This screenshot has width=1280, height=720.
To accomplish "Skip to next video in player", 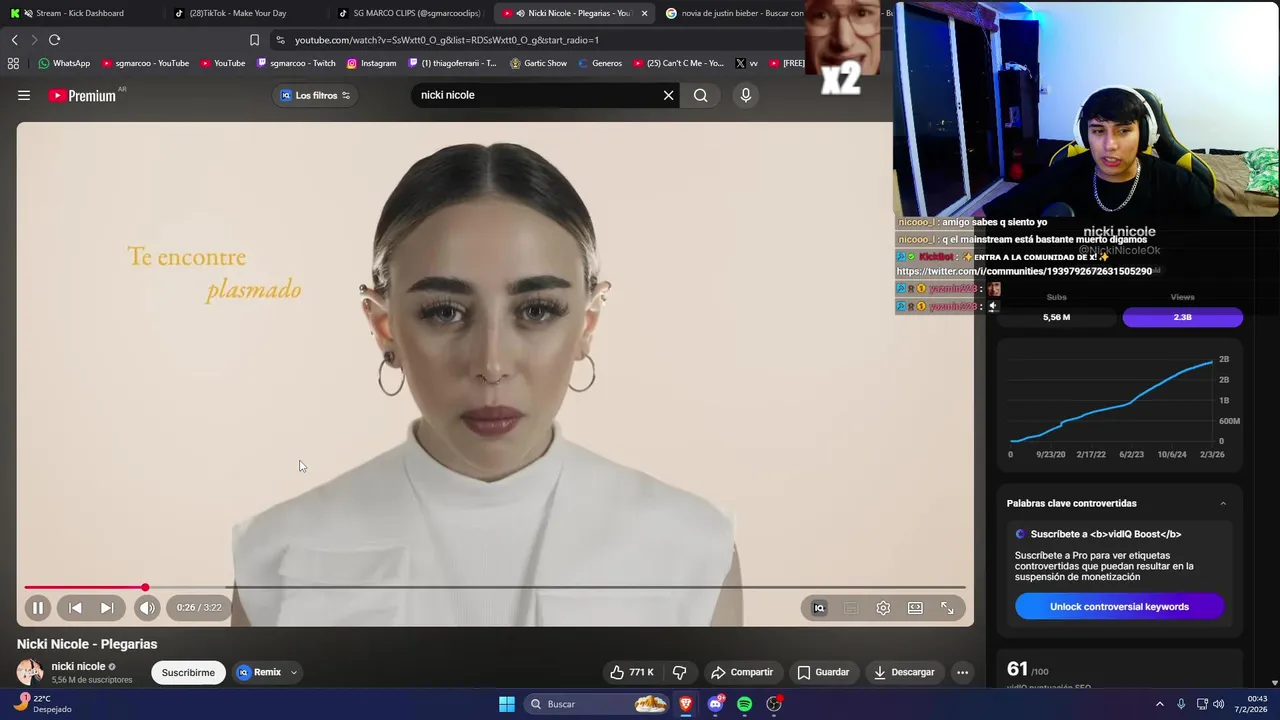I will 107,607.
